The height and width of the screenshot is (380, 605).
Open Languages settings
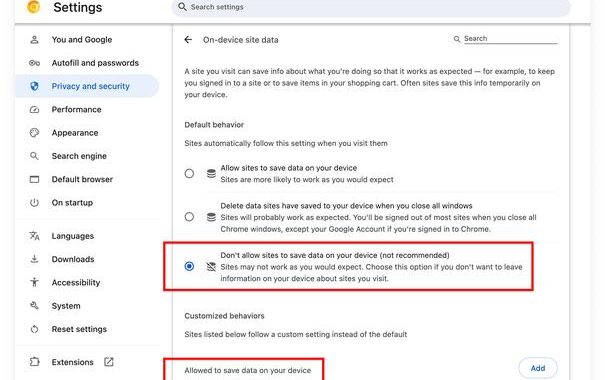point(73,236)
